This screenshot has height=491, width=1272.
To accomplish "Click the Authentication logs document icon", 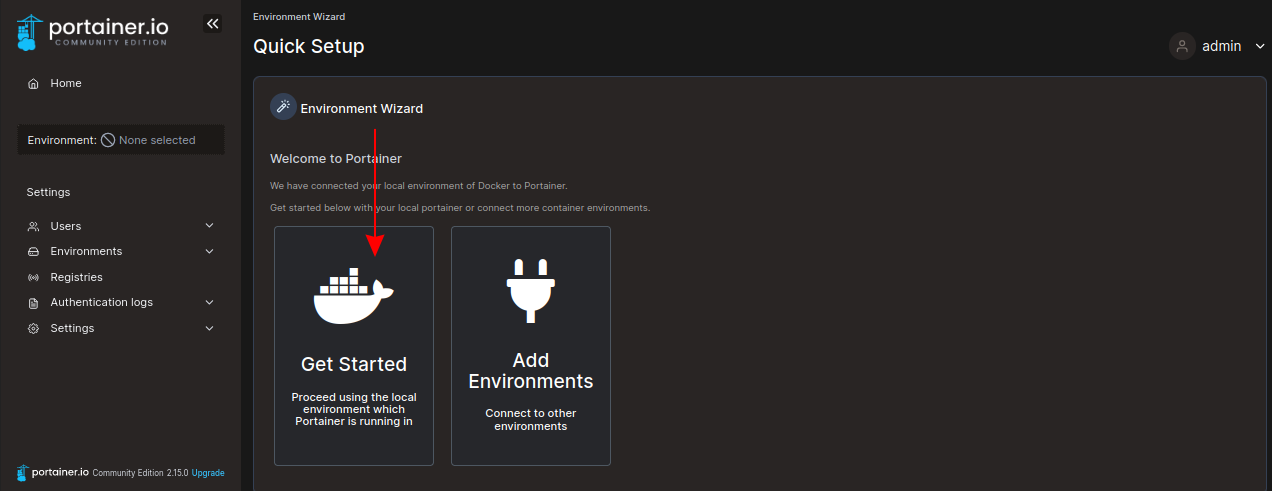I will click(34, 303).
